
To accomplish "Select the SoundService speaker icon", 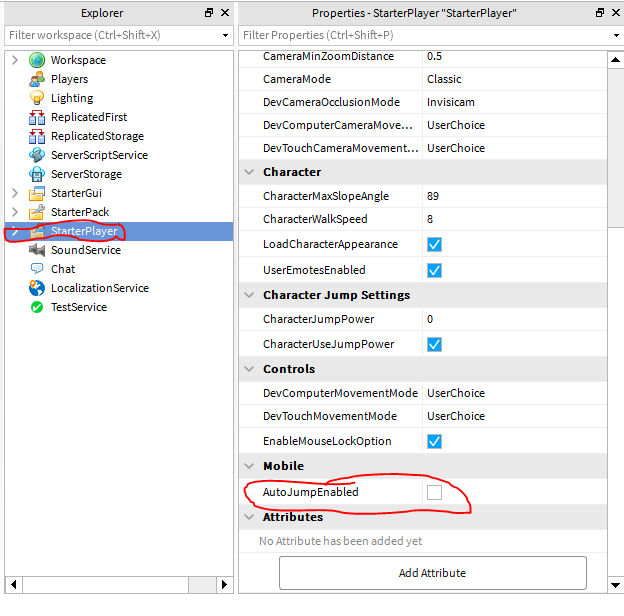I will [x=37, y=250].
